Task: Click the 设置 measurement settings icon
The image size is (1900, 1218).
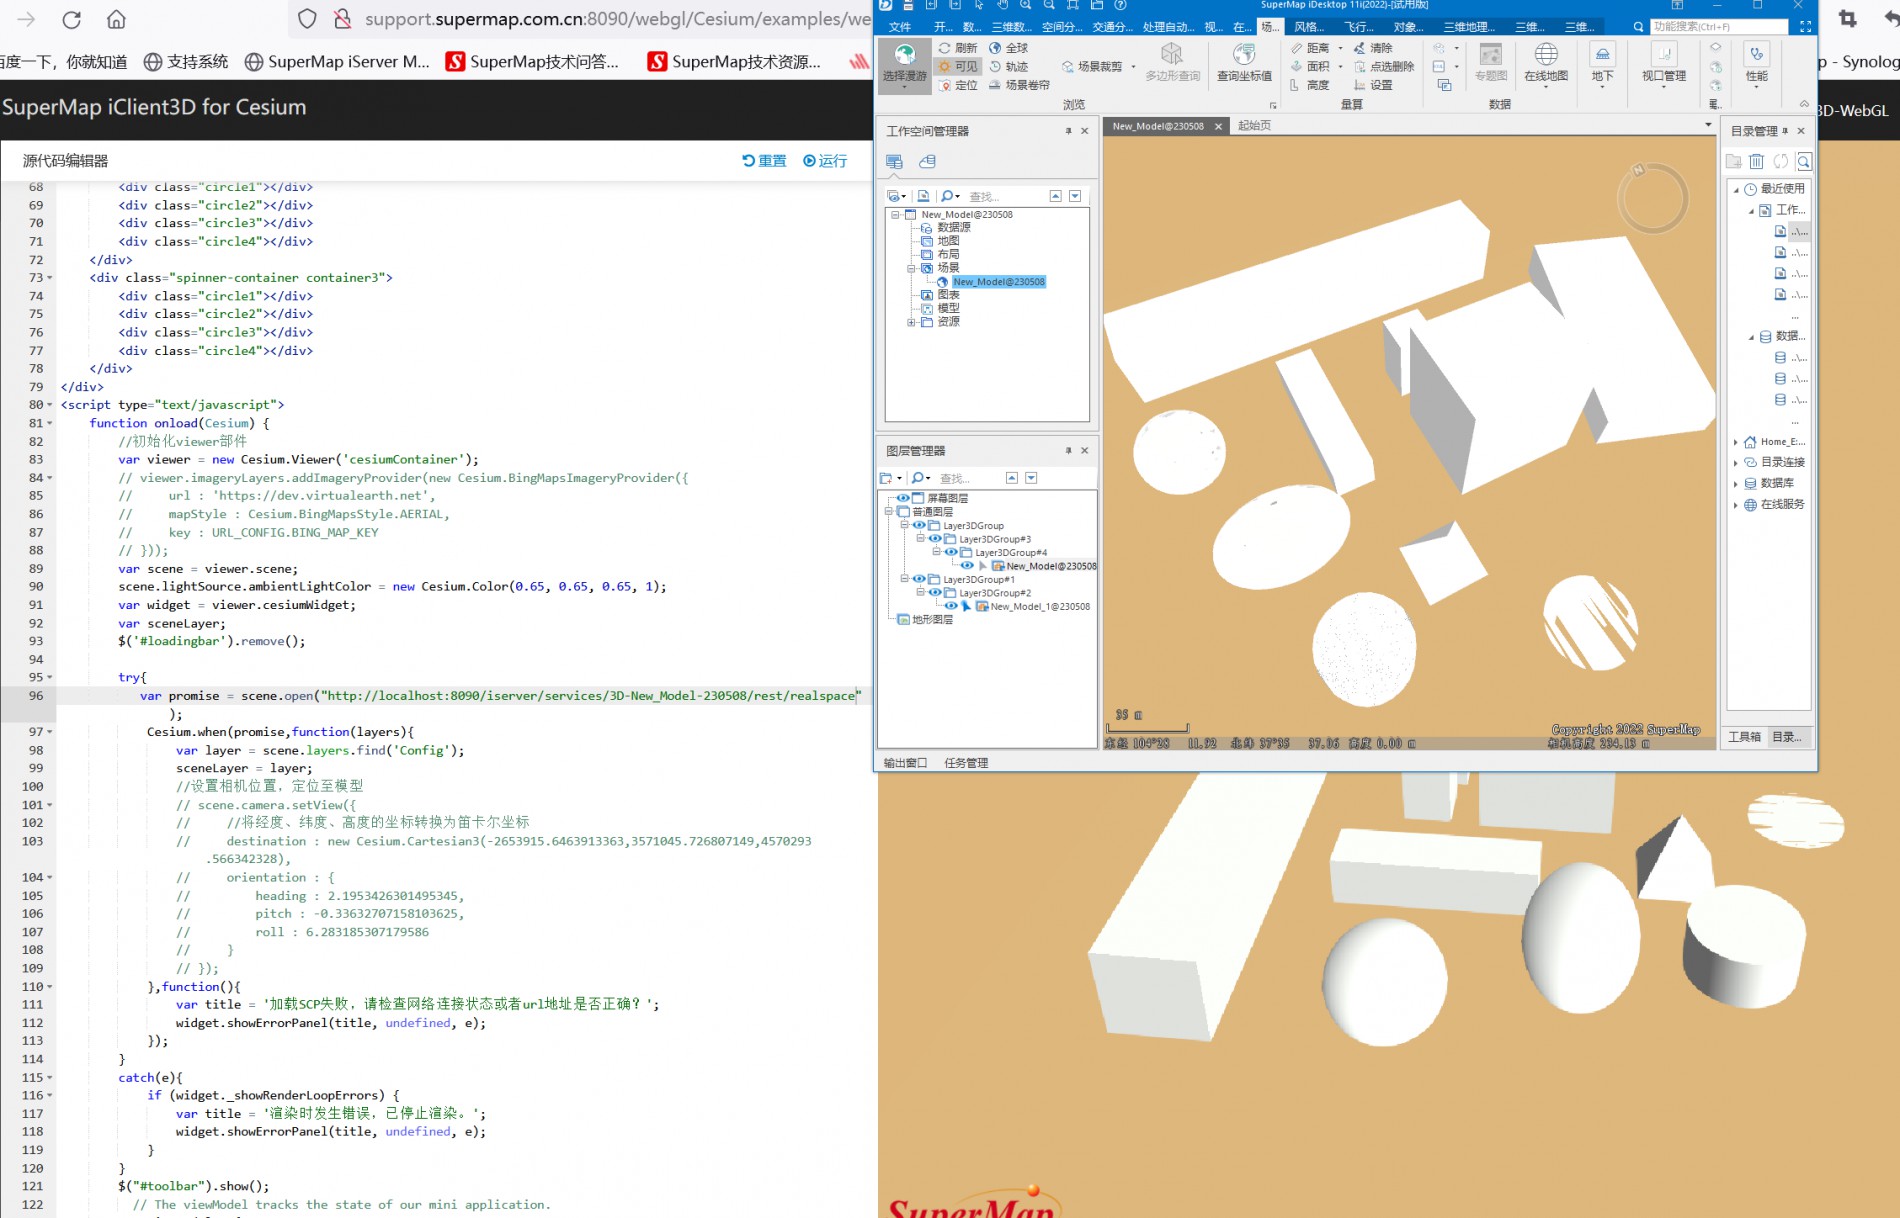Action: [x=1360, y=85]
